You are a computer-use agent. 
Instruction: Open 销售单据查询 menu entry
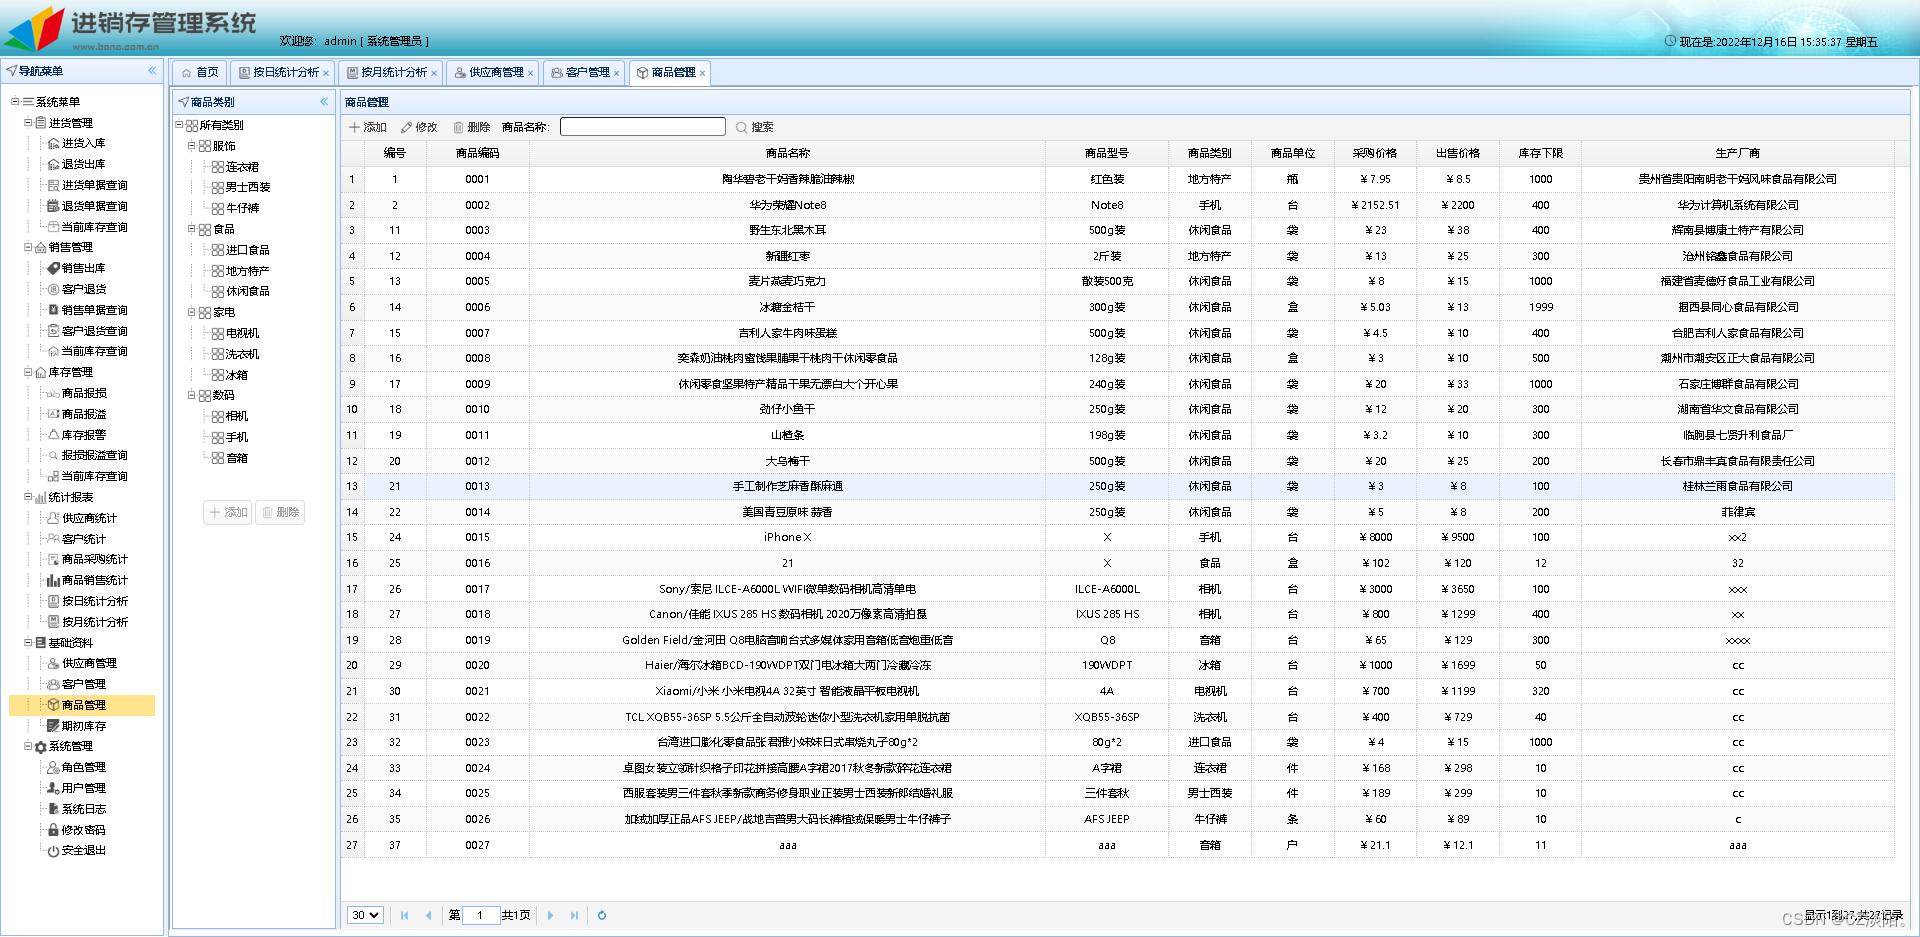(94, 310)
